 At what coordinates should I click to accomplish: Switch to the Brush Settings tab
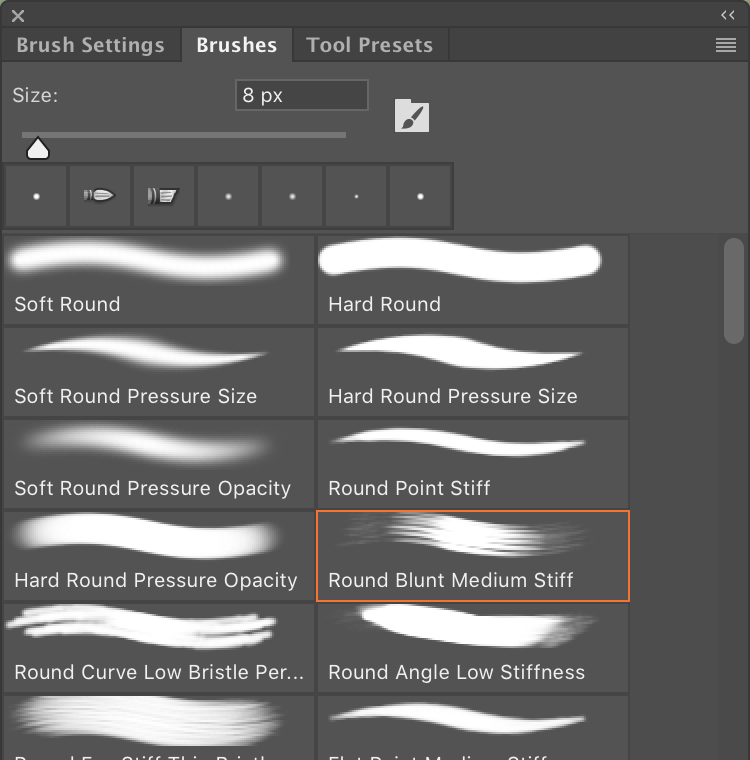(x=91, y=45)
